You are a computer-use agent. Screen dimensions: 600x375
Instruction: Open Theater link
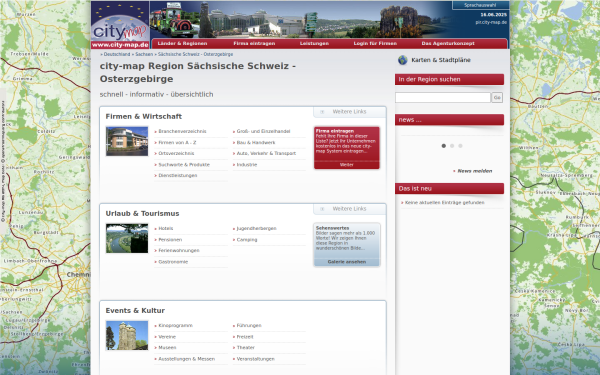click(245, 348)
